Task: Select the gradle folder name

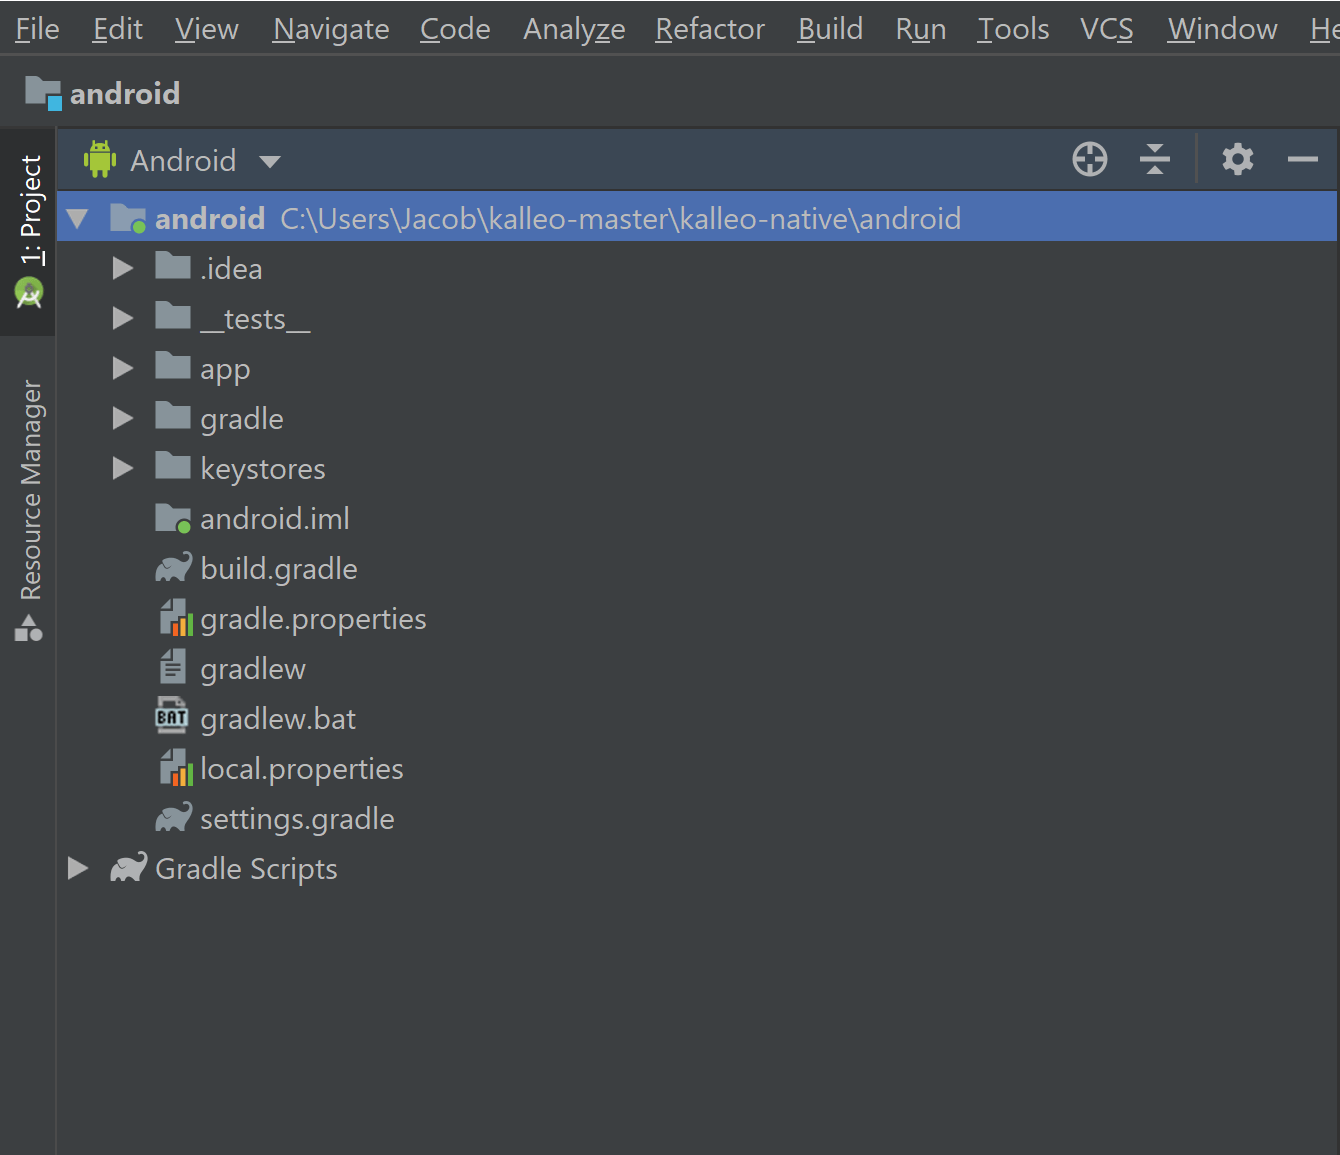Action: click(242, 418)
